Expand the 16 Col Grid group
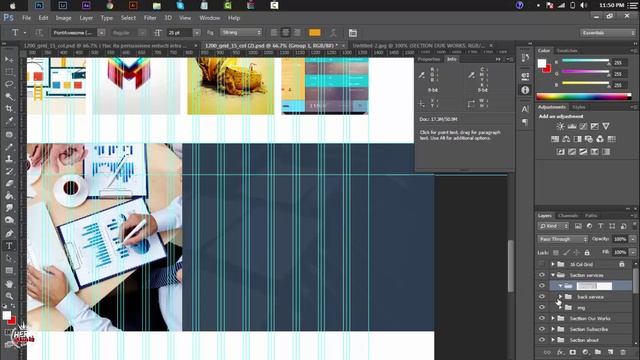The image size is (640, 360). 553,264
